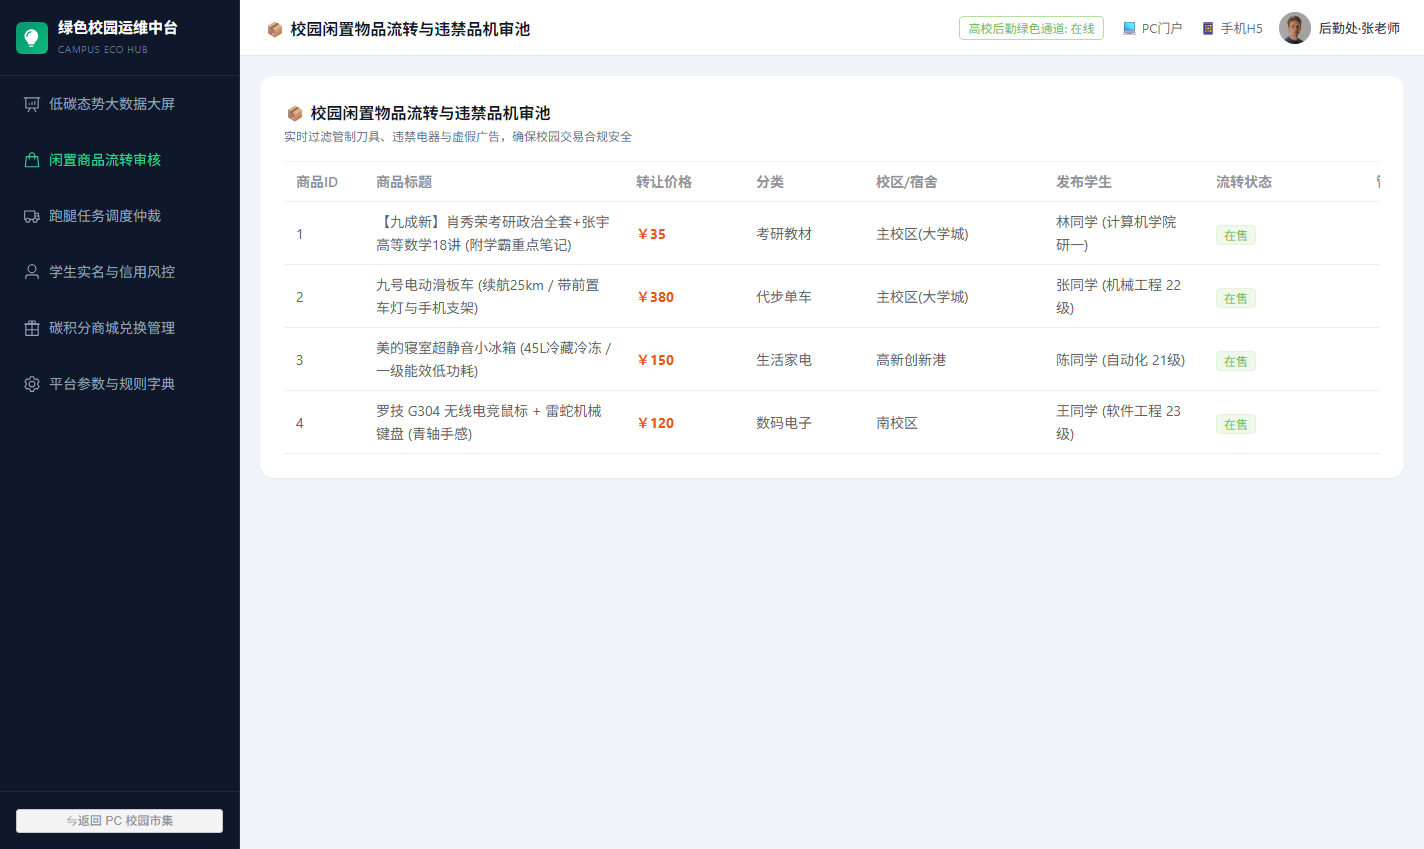The height and width of the screenshot is (849, 1424).
Task: Click the 发布学生 column header
Action: (x=1084, y=182)
